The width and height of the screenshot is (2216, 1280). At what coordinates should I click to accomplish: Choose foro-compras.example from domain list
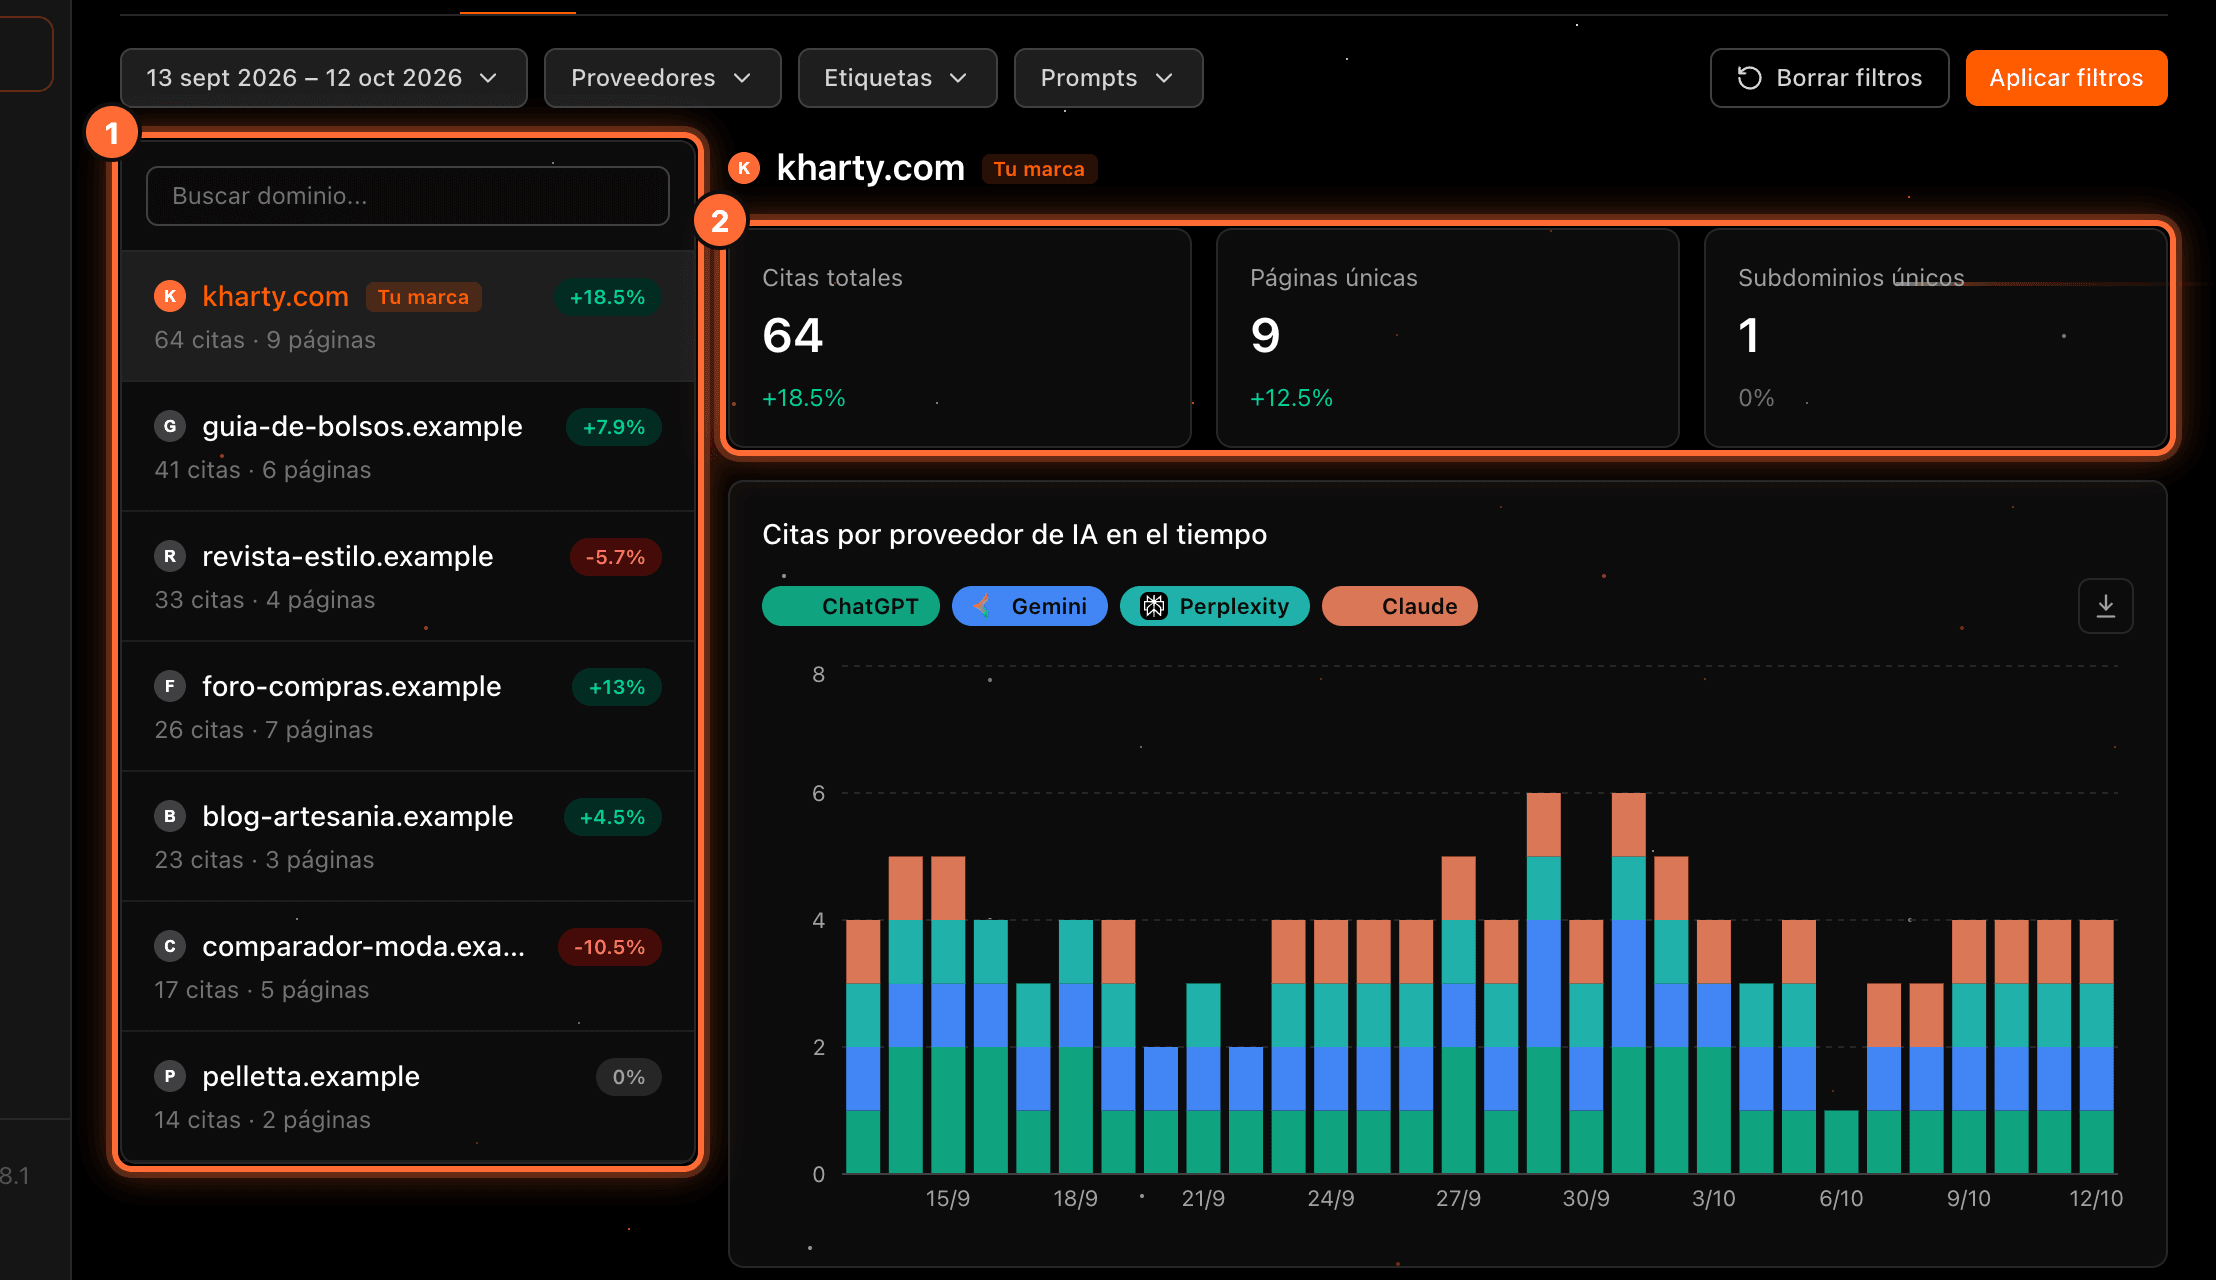tap(408, 706)
